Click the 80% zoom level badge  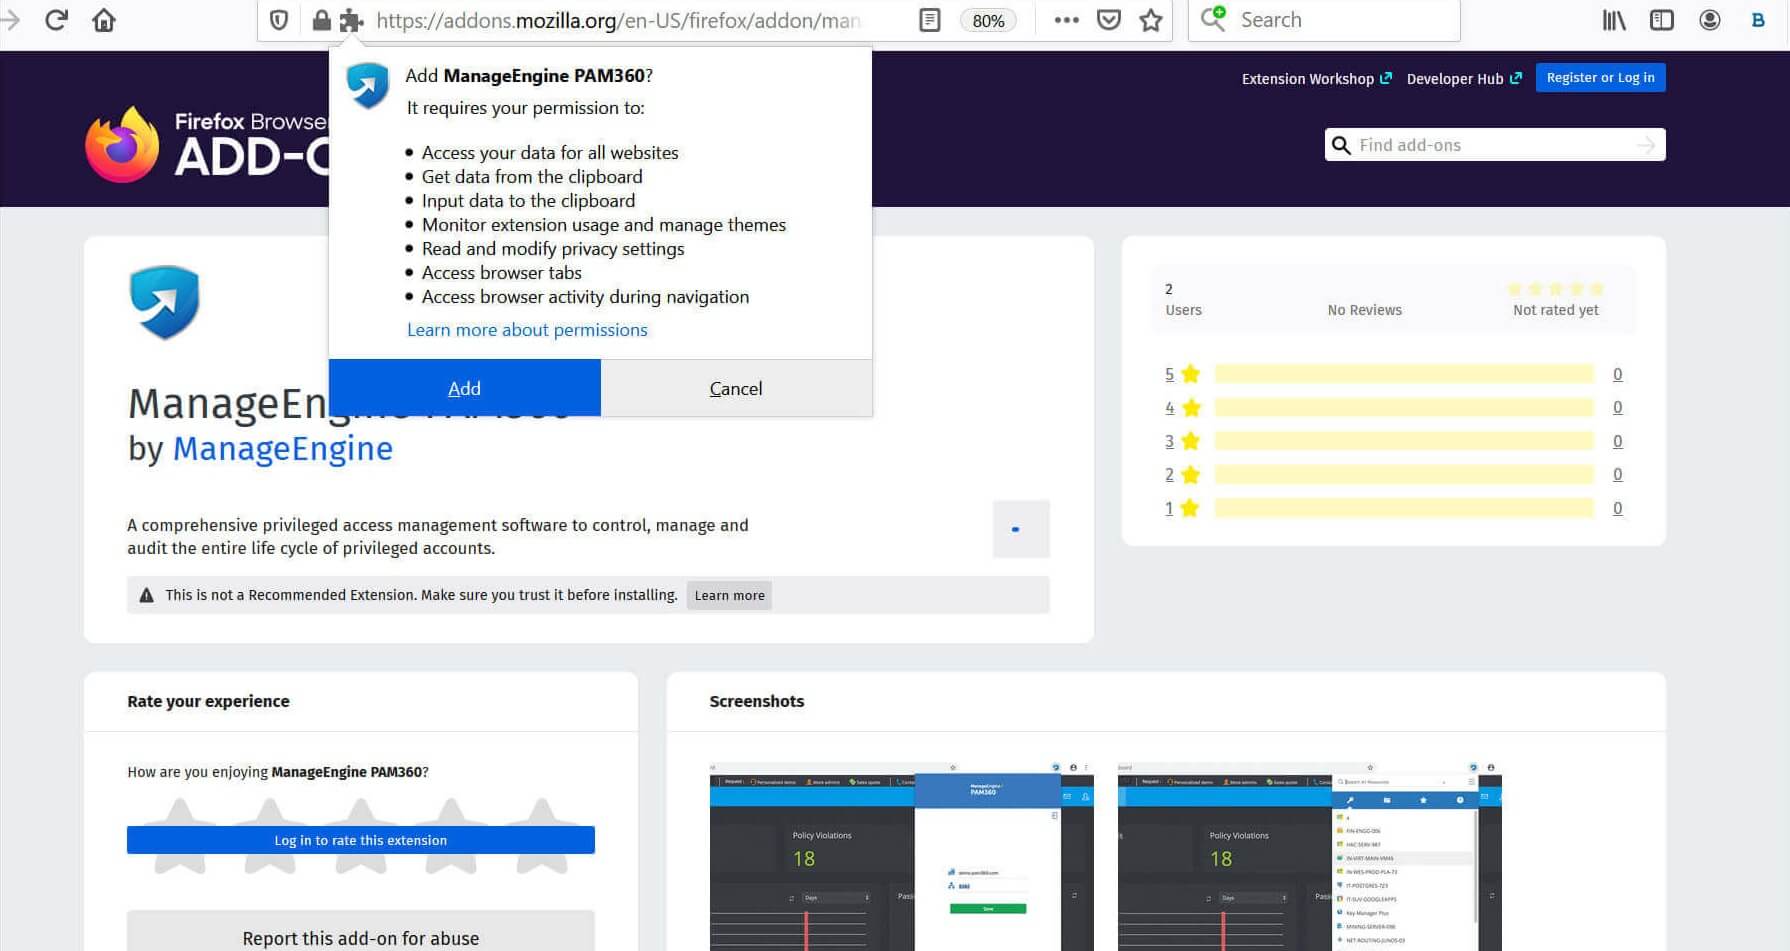(x=988, y=20)
